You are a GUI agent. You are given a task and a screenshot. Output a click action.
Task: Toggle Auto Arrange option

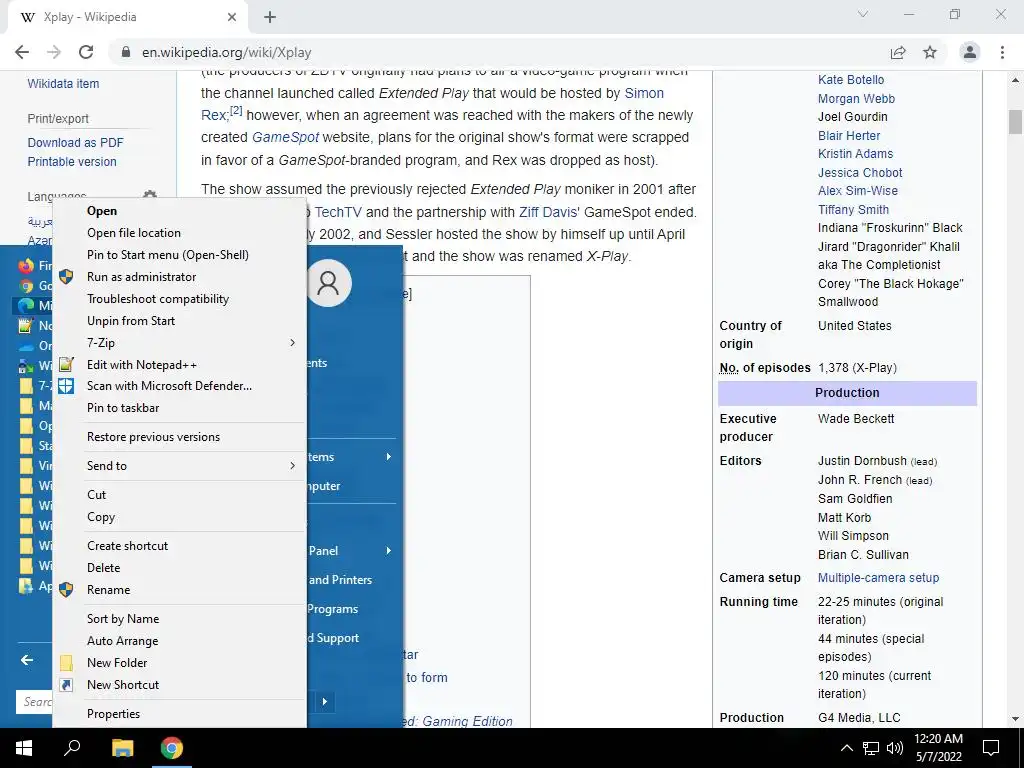180,641
